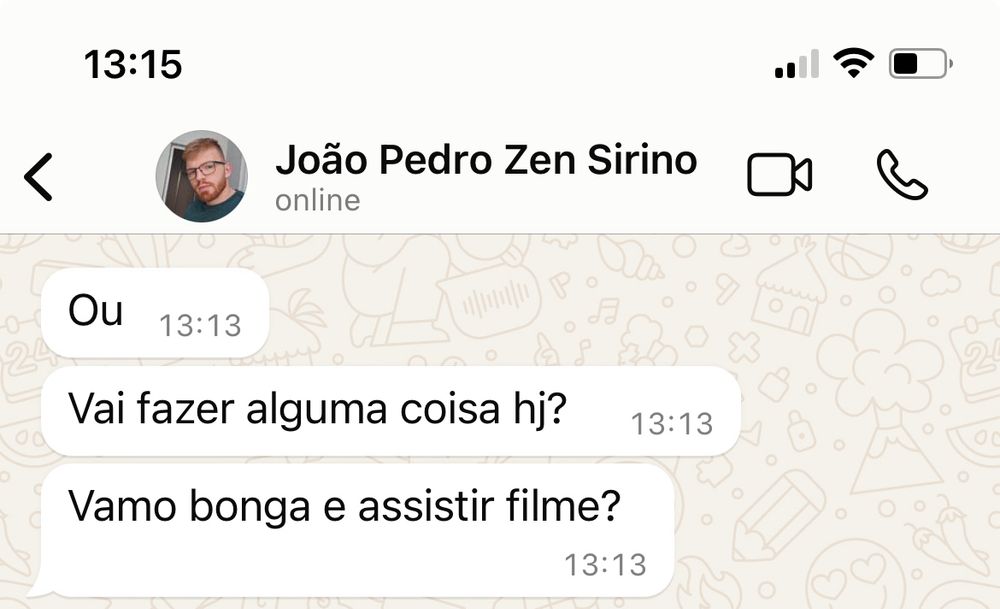Tap the empty wallpaper right of the Ou bubble
This screenshot has height=609, width=1000.
[631, 312]
